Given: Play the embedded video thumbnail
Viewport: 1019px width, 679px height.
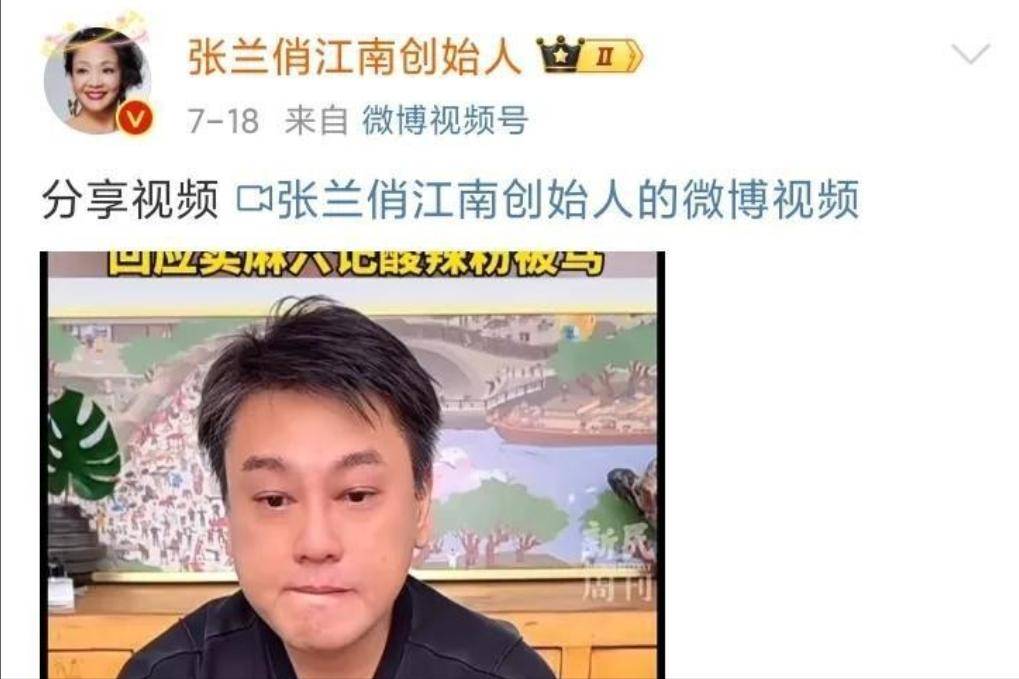Looking at the screenshot, I should tap(352, 465).
